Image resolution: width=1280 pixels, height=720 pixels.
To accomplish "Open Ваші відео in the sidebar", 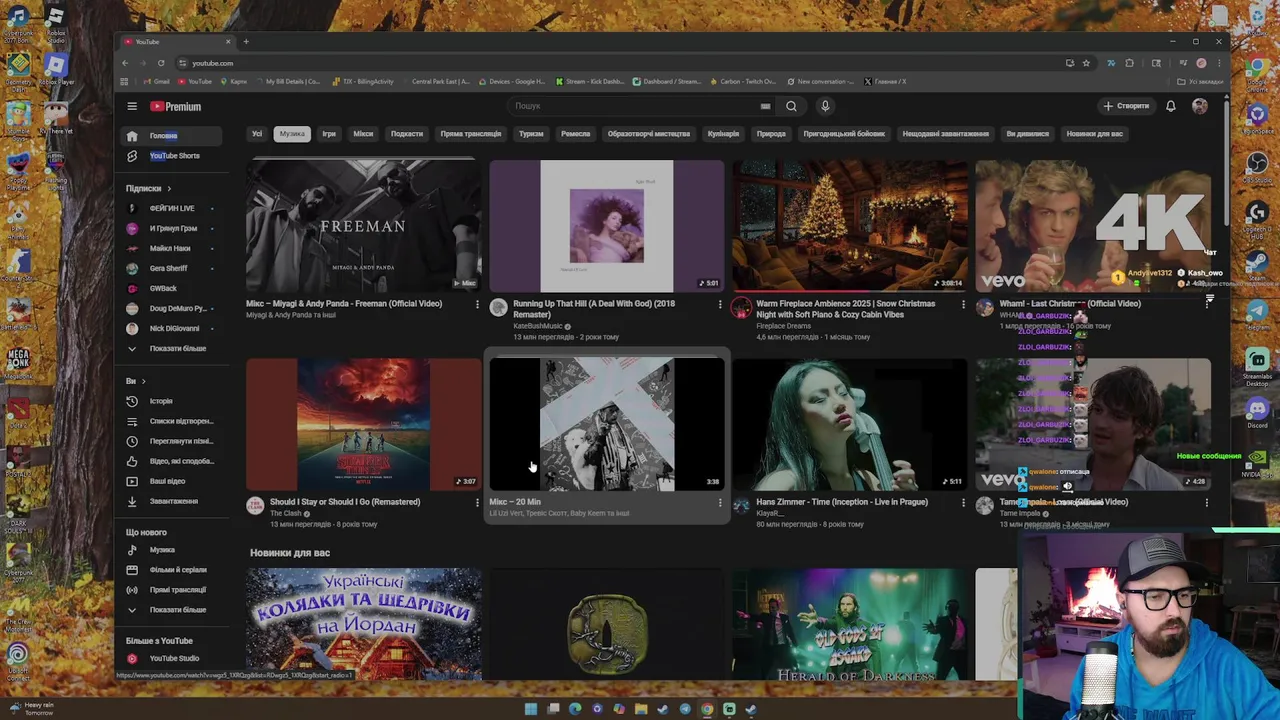I will point(171,481).
